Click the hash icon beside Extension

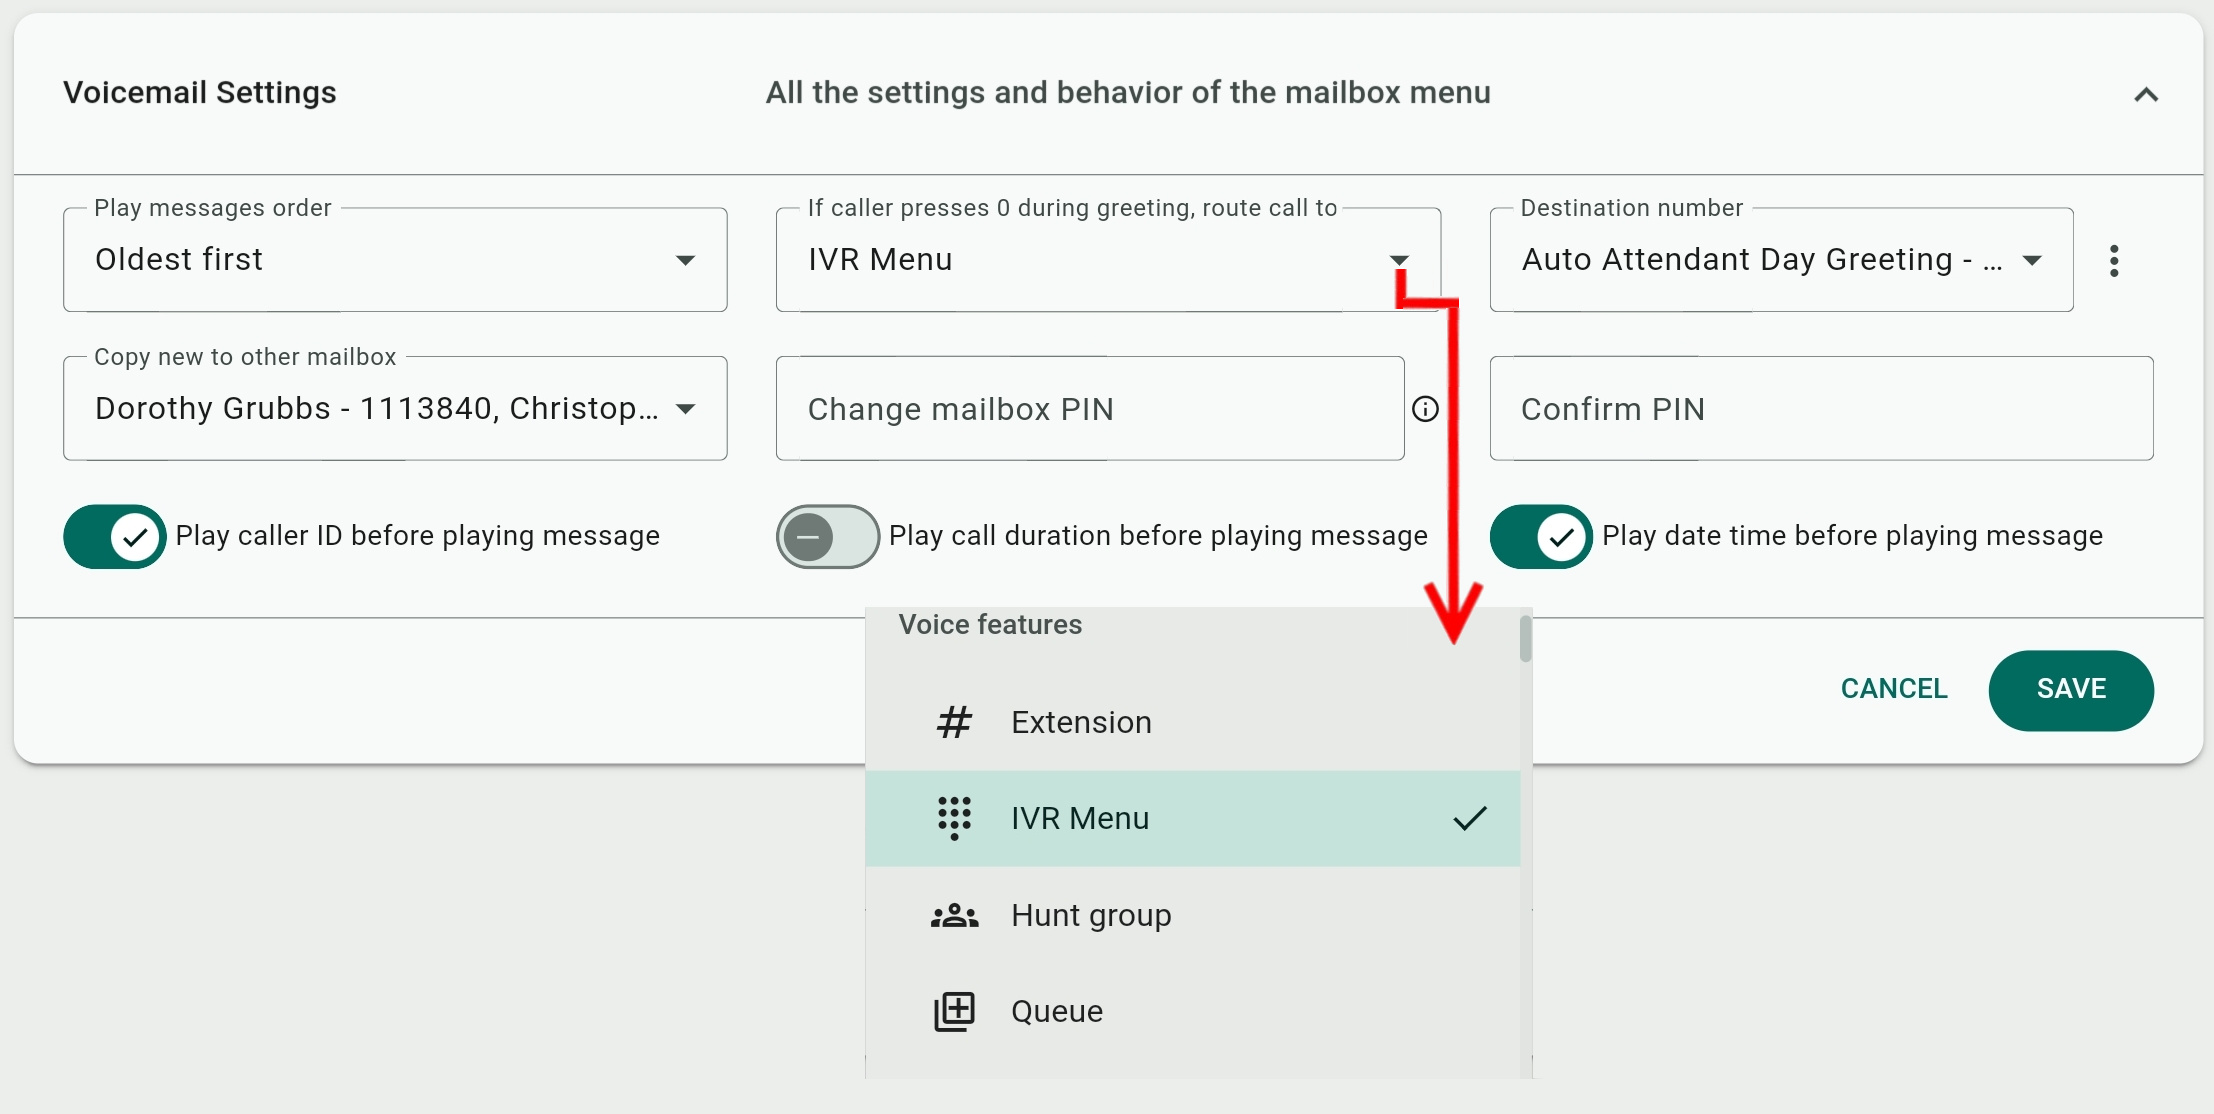pos(954,722)
